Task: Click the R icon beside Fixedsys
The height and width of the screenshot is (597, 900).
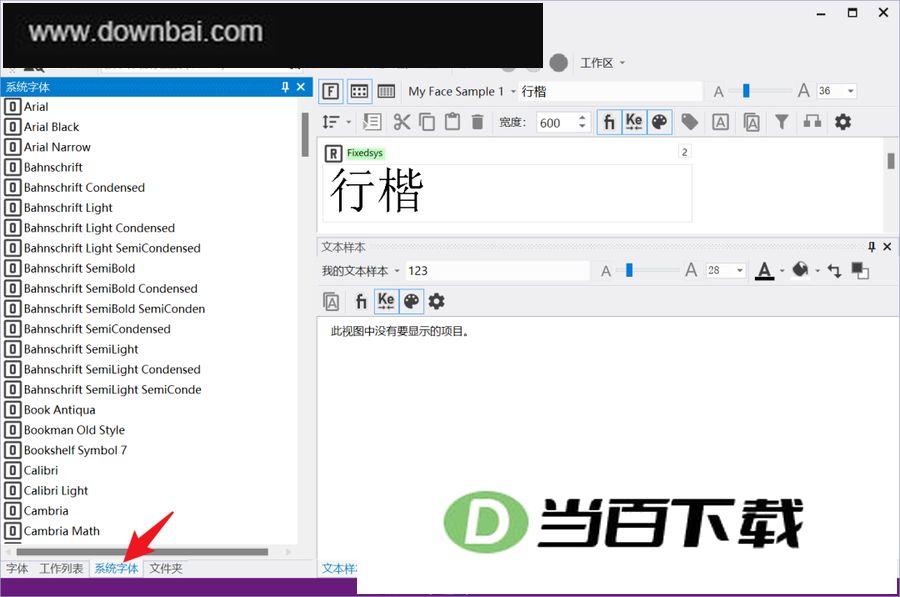Action: click(x=333, y=153)
